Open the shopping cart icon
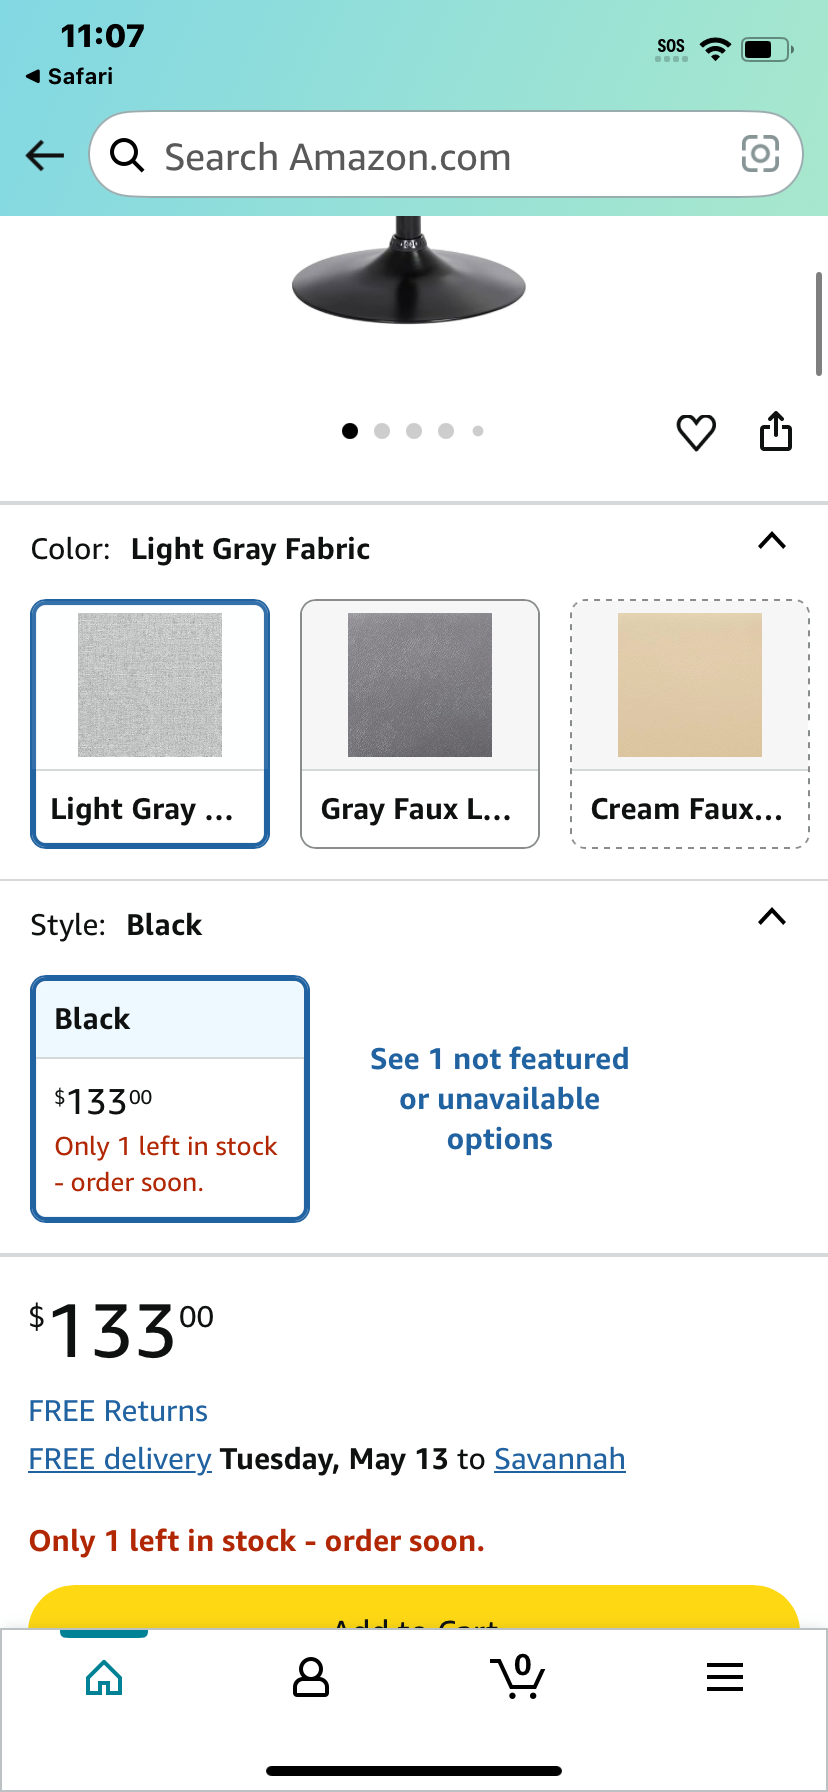 518,1676
